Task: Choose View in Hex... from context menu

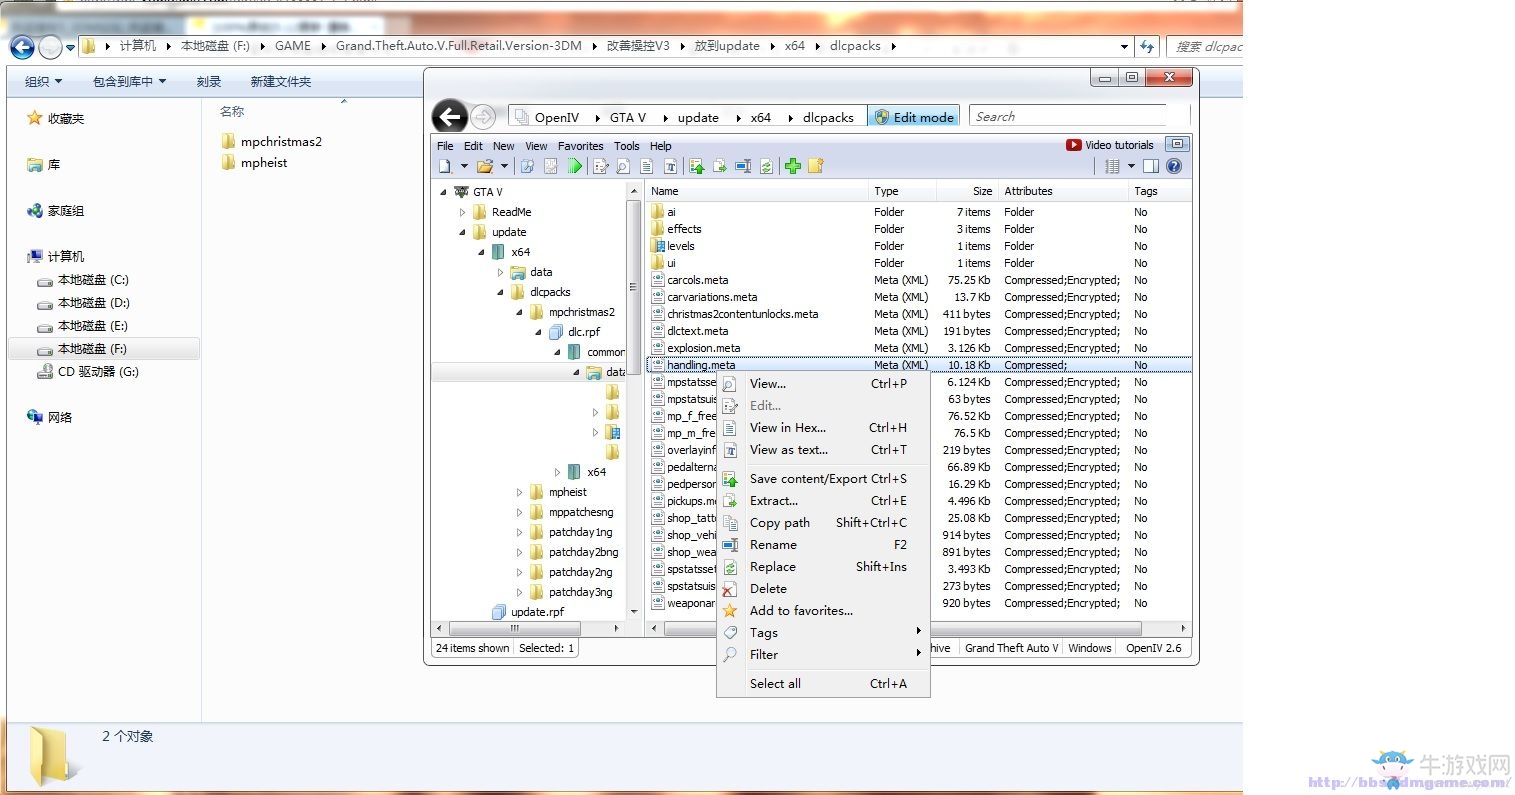Action: click(x=823, y=427)
